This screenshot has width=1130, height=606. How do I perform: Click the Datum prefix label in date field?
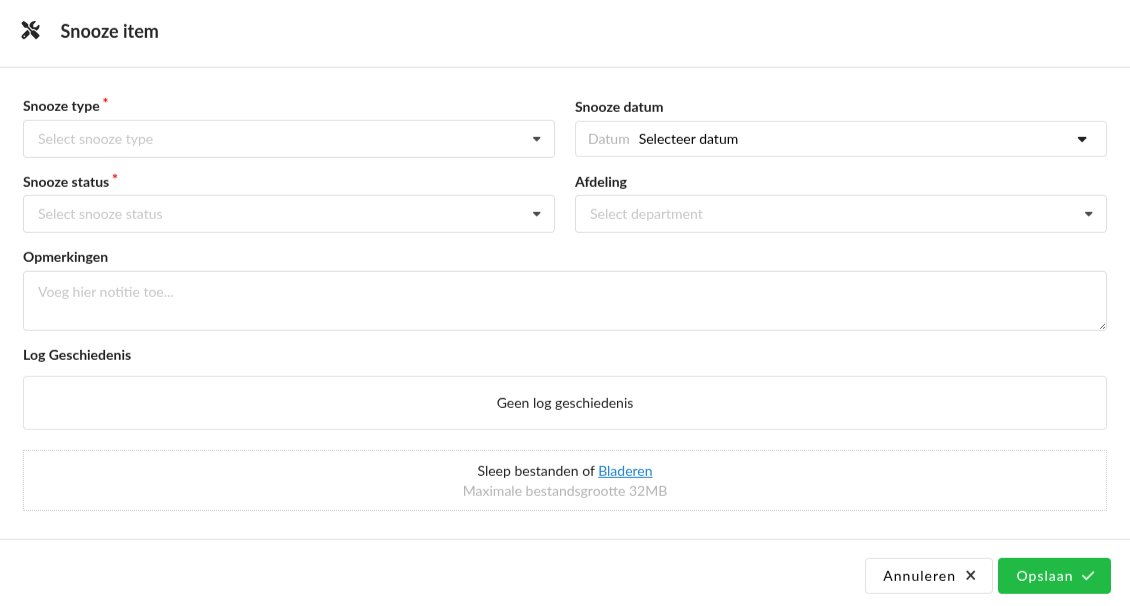coord(609,140)
